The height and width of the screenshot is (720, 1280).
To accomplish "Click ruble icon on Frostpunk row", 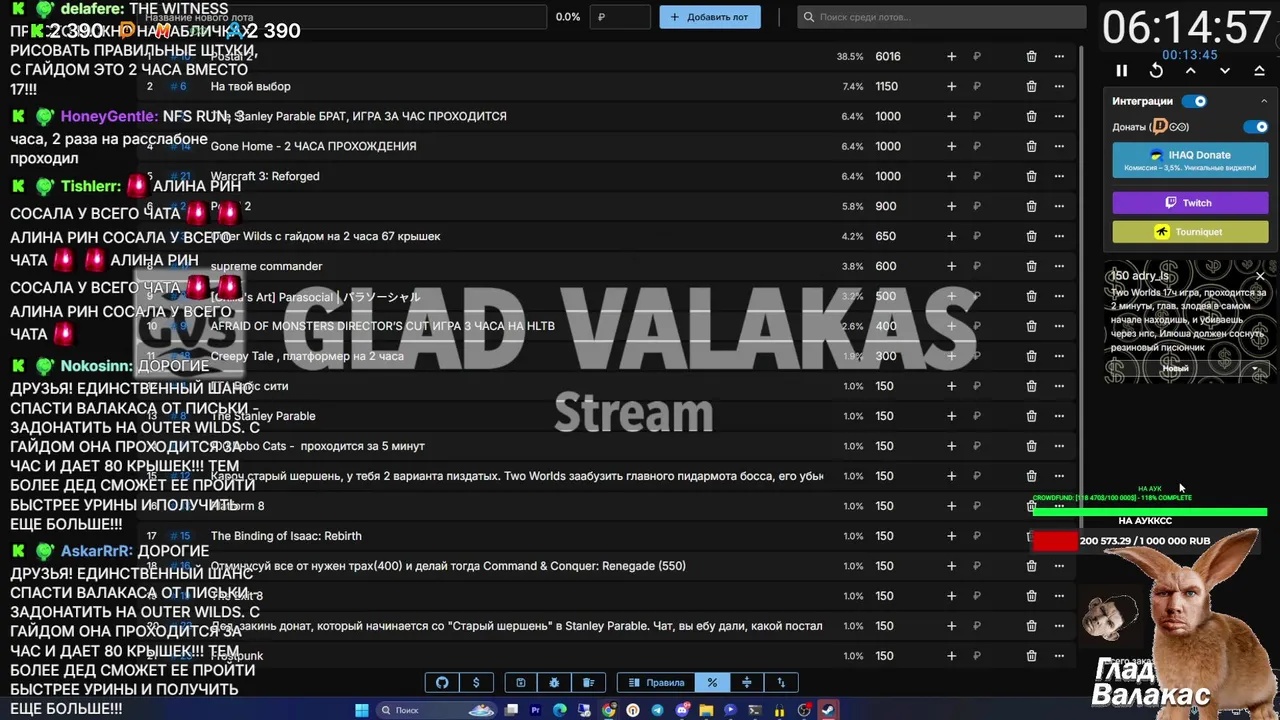I will pos(977,657).
